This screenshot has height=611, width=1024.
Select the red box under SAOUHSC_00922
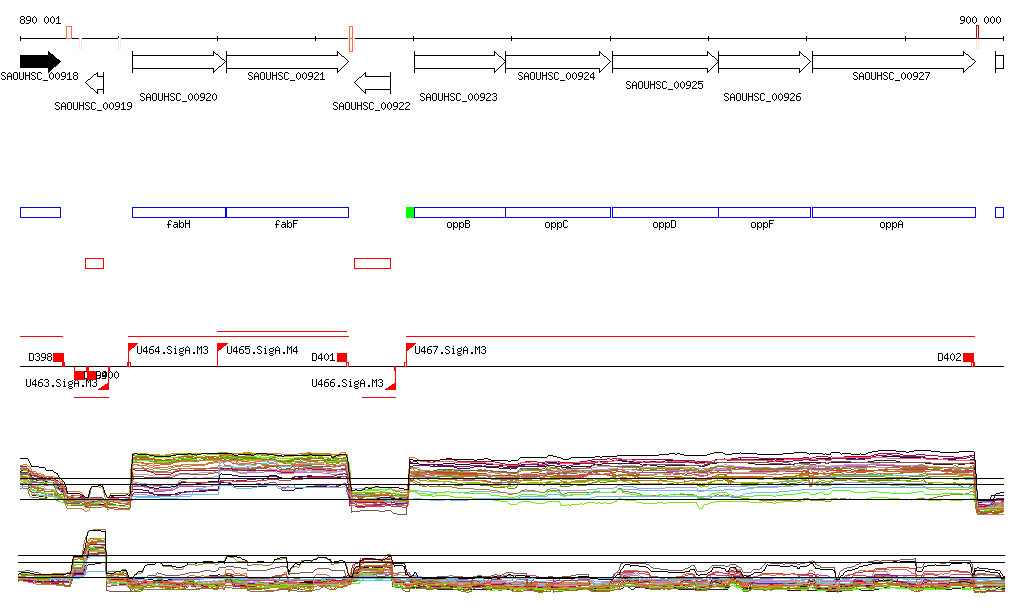[372, 264]
